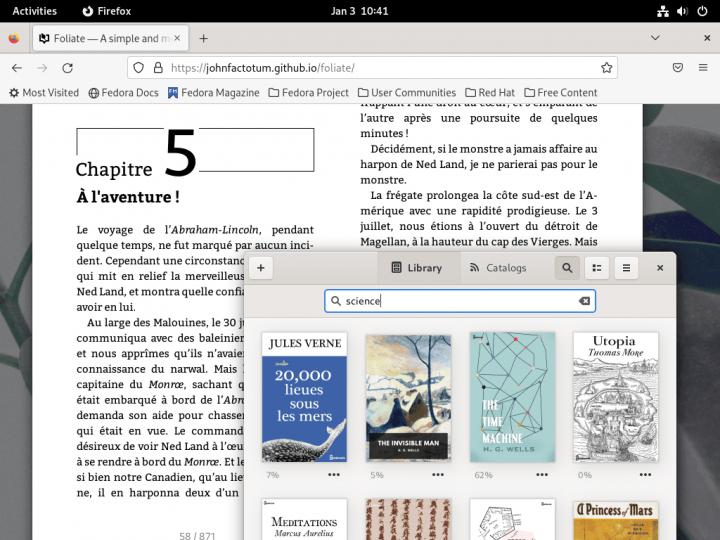Switch to the Library tab

click(416, 268)
